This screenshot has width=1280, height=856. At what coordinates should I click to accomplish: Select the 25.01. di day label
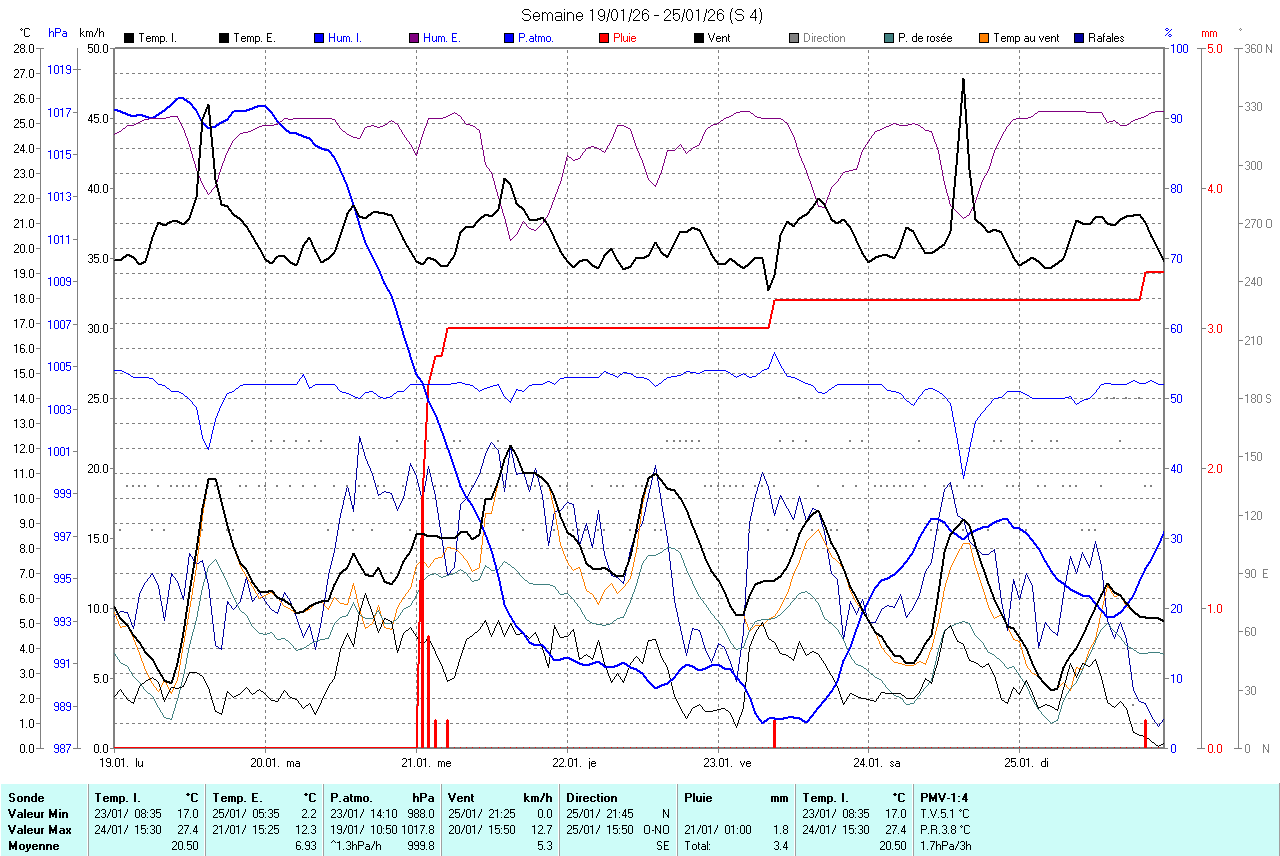pos(1030,762)
